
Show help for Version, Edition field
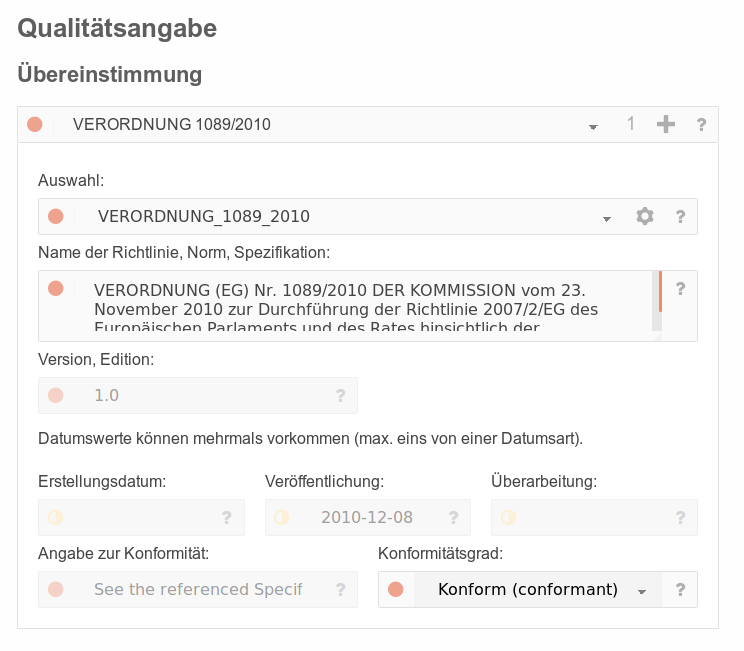(x=341, y=396)
